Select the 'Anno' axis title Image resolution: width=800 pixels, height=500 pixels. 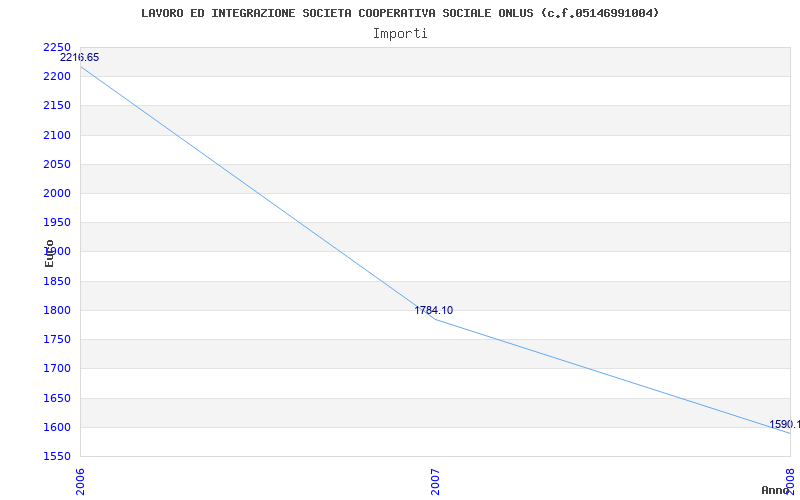coord(775,490)
